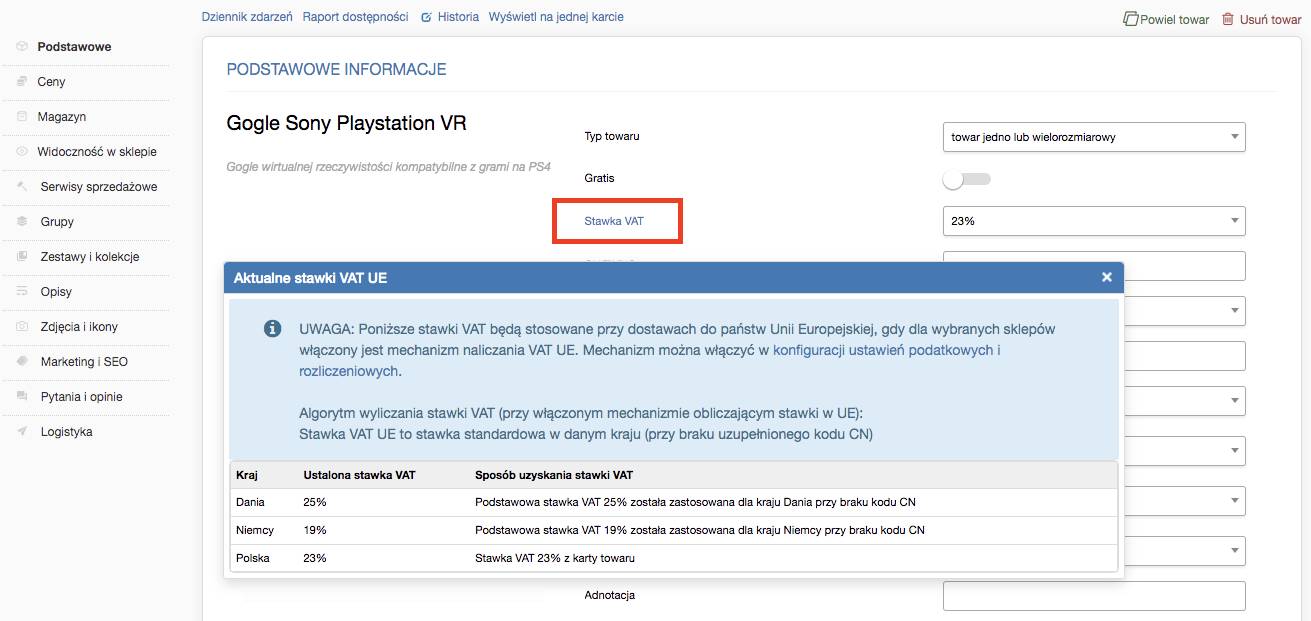Click the Sposób uzyskania stawki VAT header
The image size is (1311, 621).
(x=554, y=475)
